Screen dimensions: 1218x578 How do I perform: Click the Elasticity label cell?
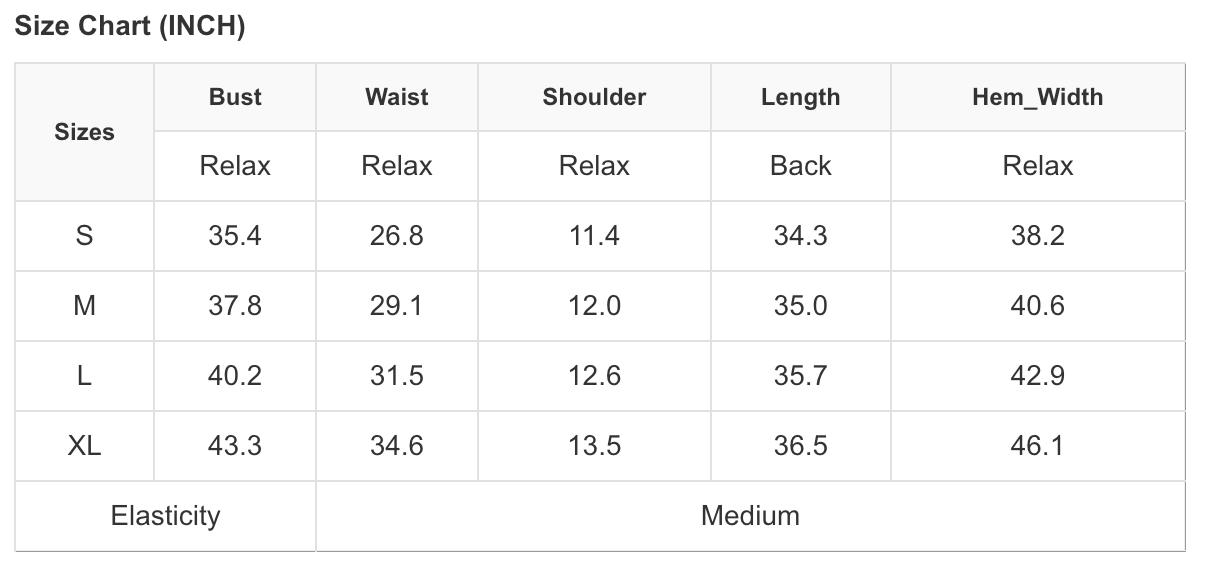pyautogui.click(x=165, y=516)
